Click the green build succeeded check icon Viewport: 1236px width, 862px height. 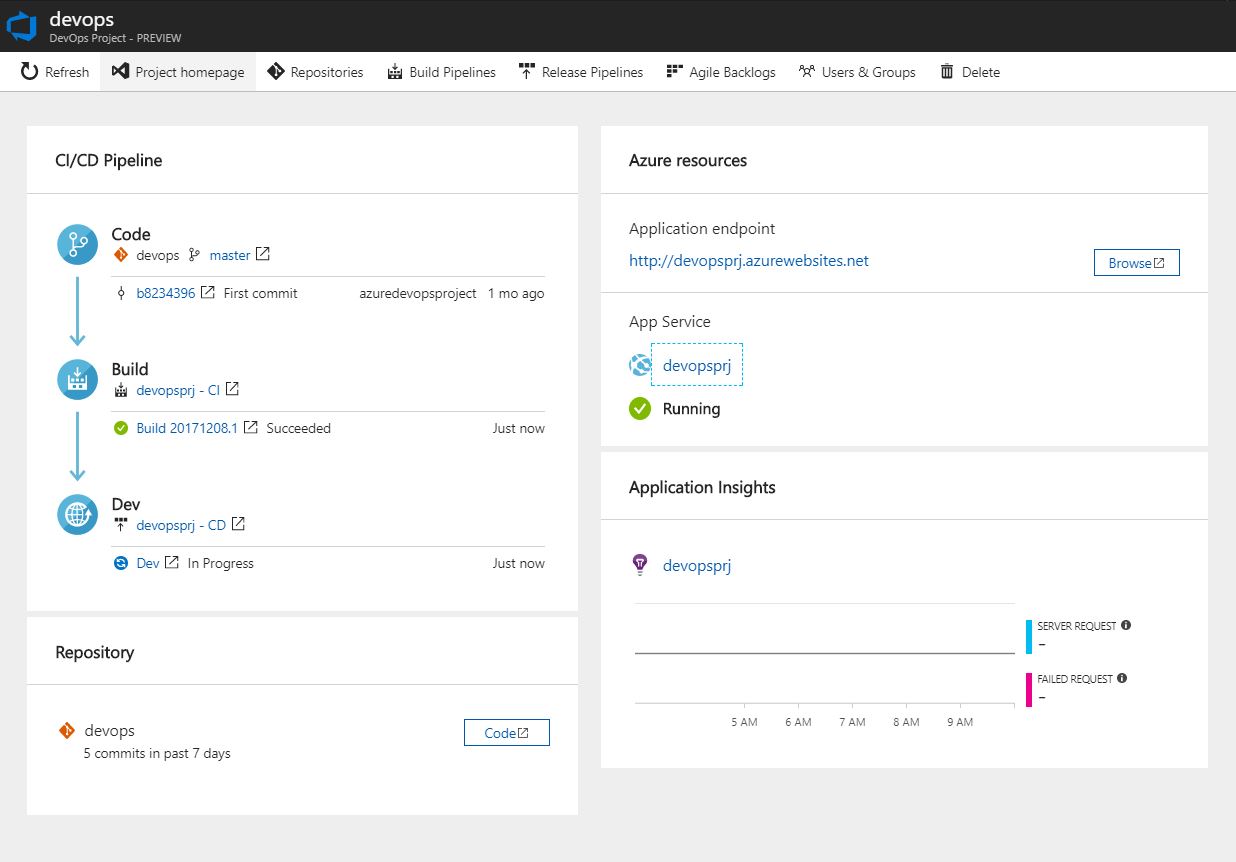click(x=121, y=428)
